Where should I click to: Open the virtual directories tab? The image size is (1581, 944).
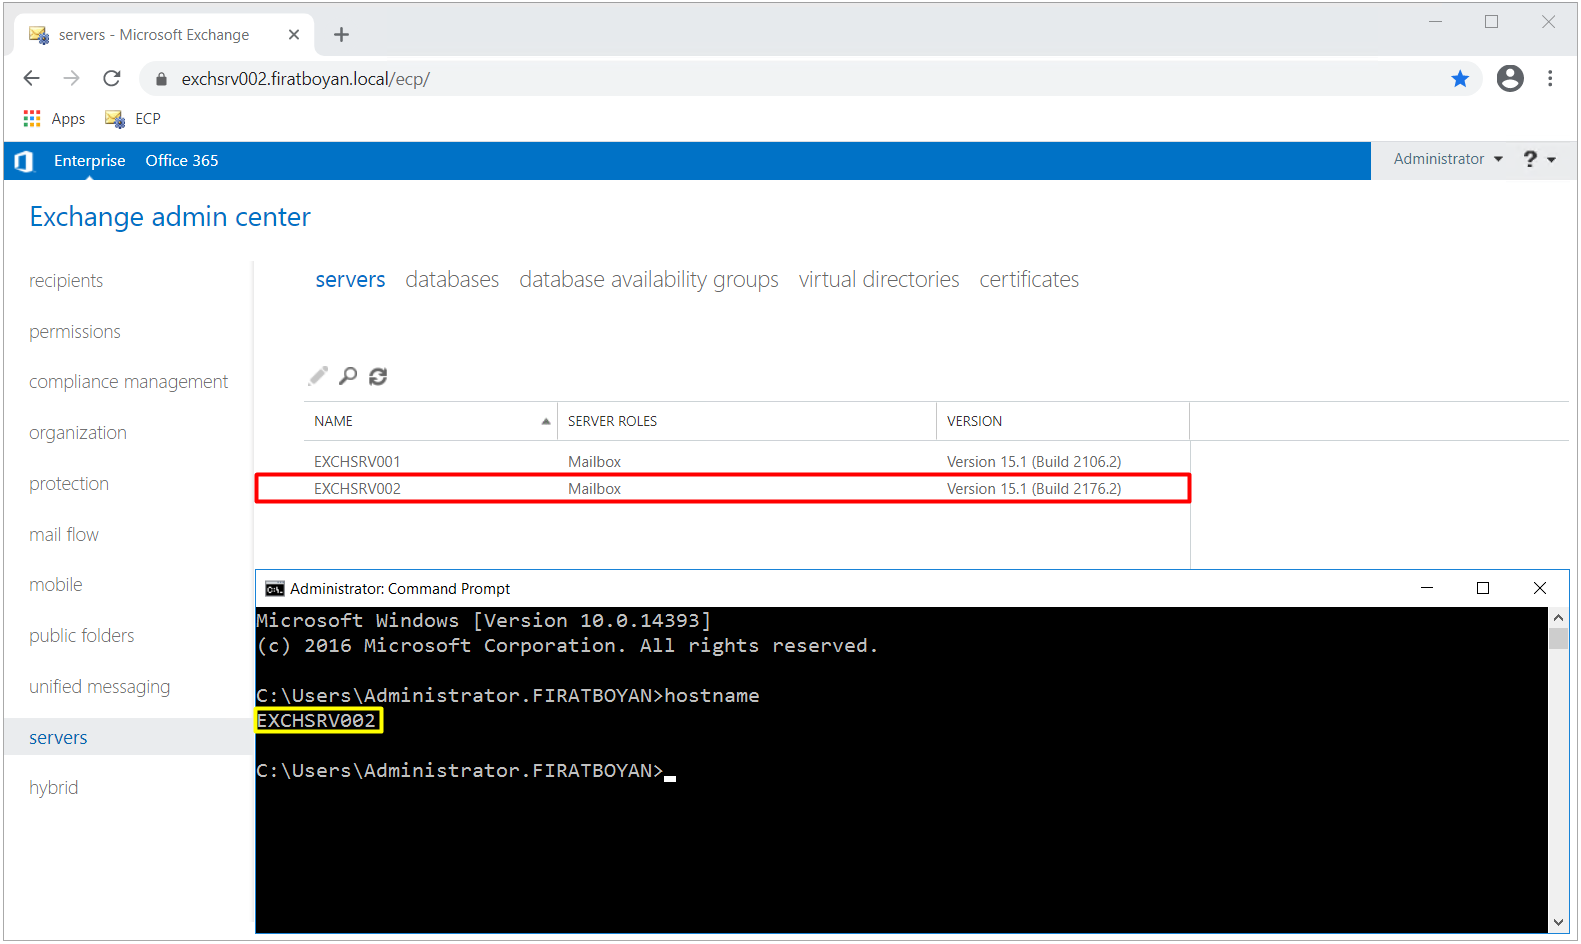tap(879, 280)
